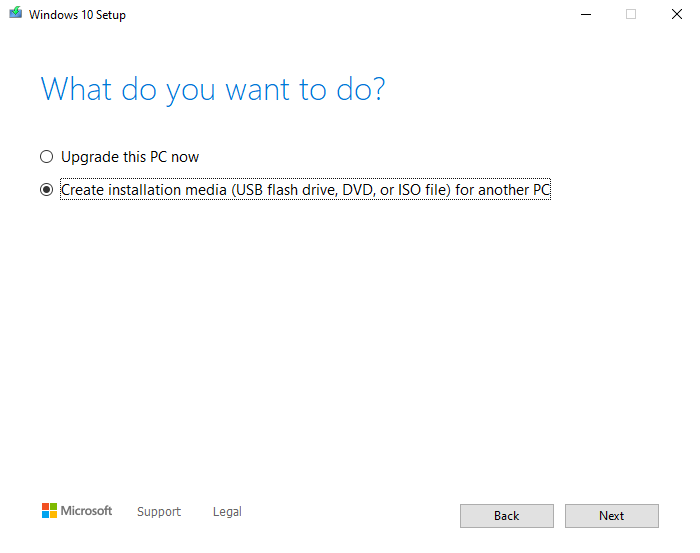Click the Microsoft four-color logo squares

[49, 511]
